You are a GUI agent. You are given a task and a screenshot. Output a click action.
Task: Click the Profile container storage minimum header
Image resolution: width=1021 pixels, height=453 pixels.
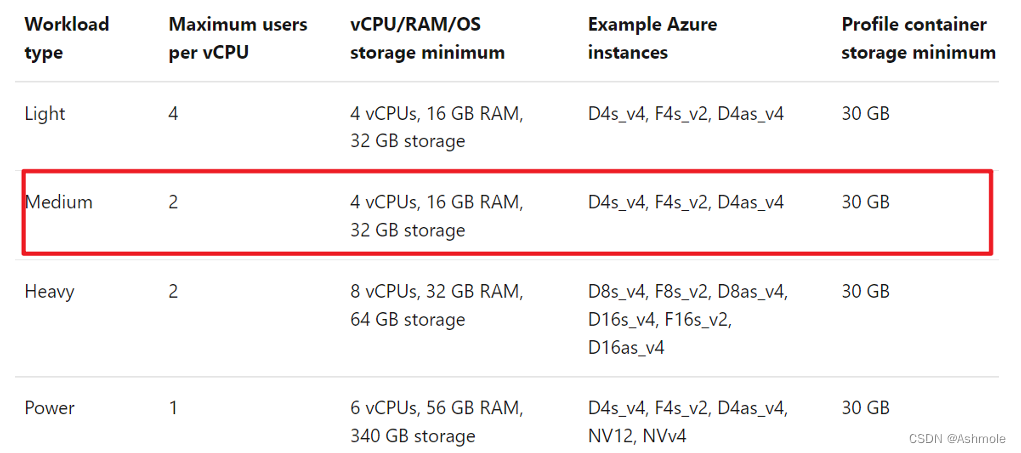pos(917,37)
